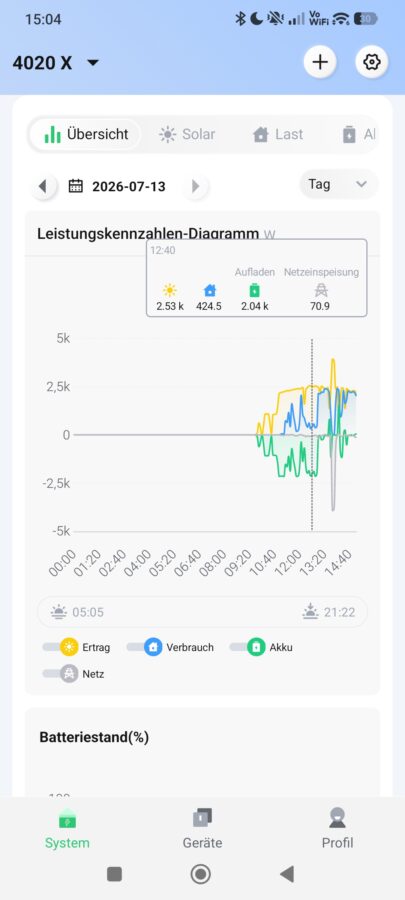Tap the sunset icon at 21:22
This screenshot has width=405, height=900.
click(310, 612)
